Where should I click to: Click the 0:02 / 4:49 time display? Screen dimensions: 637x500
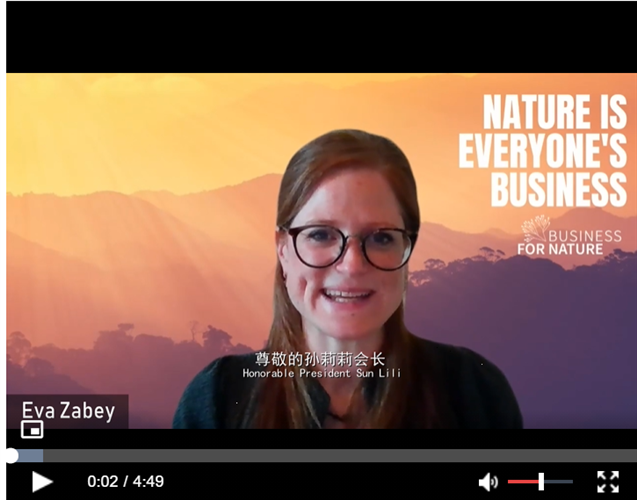126,482
